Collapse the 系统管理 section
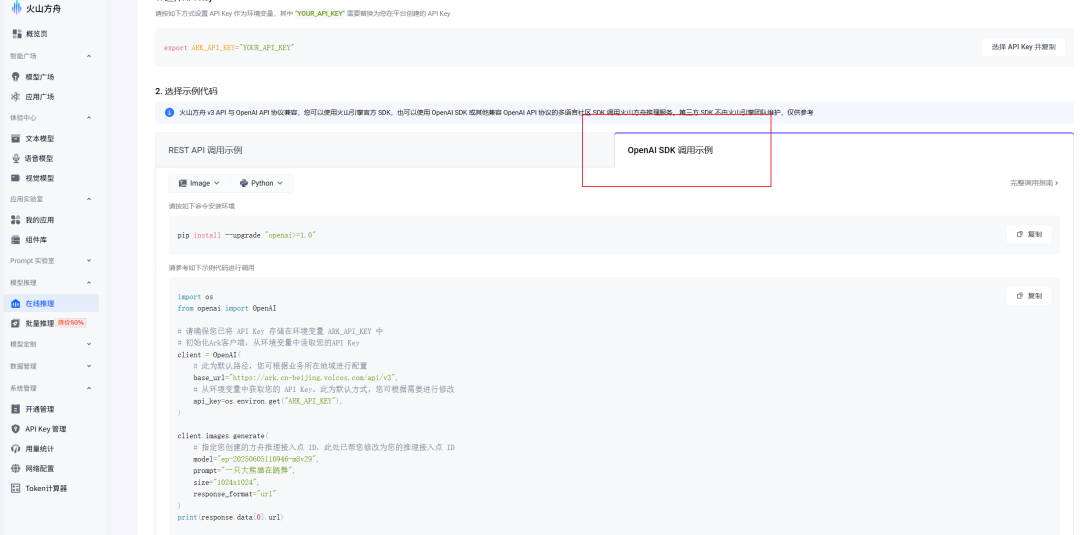The width and height of the screenshot is (1080, 535). [89, 388]
